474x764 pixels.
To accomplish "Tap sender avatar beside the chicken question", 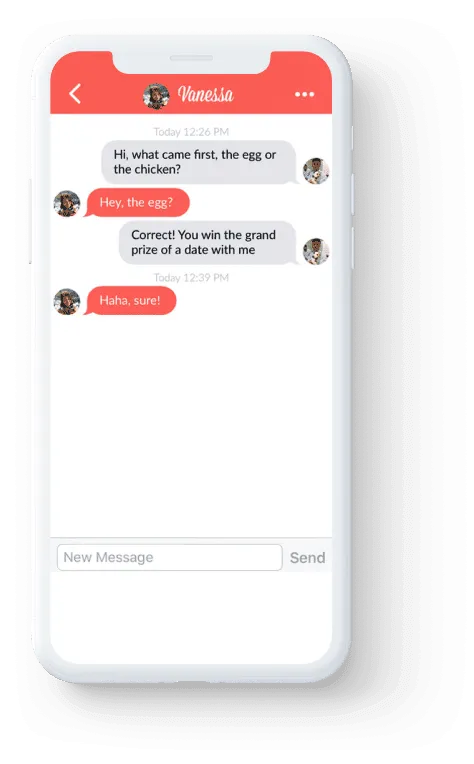I will [x=316, y=171].
